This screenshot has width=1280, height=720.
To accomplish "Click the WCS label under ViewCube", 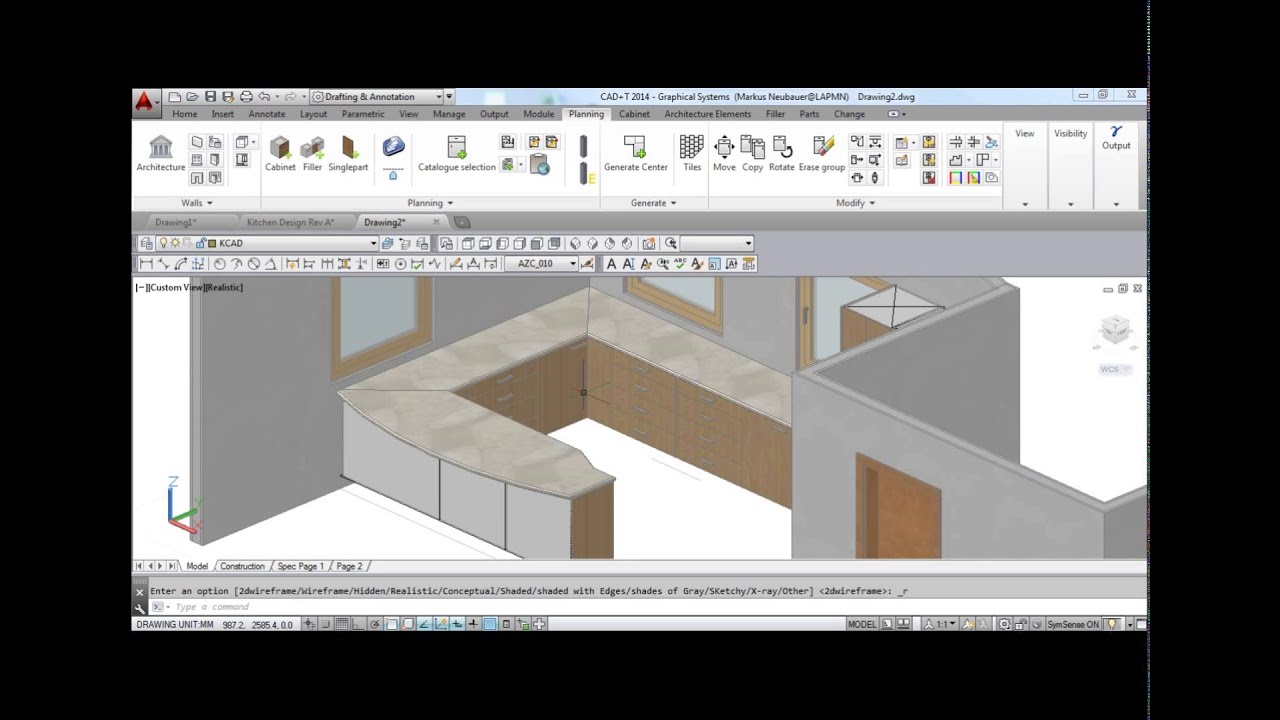I will [1110, 369].
